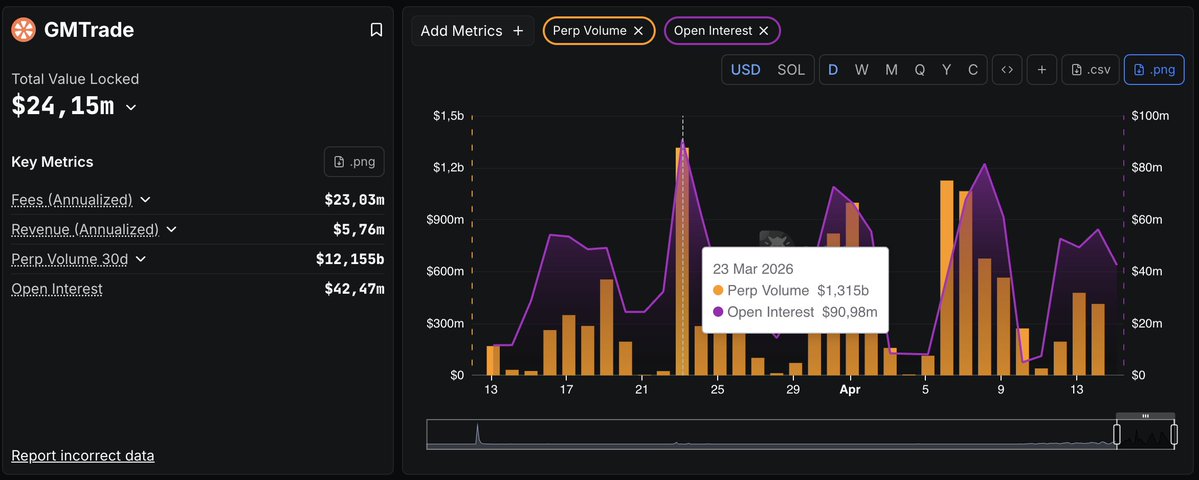Open the Add Metrics button
Viewport: 1199px width, 480px height.
point(472,31)
